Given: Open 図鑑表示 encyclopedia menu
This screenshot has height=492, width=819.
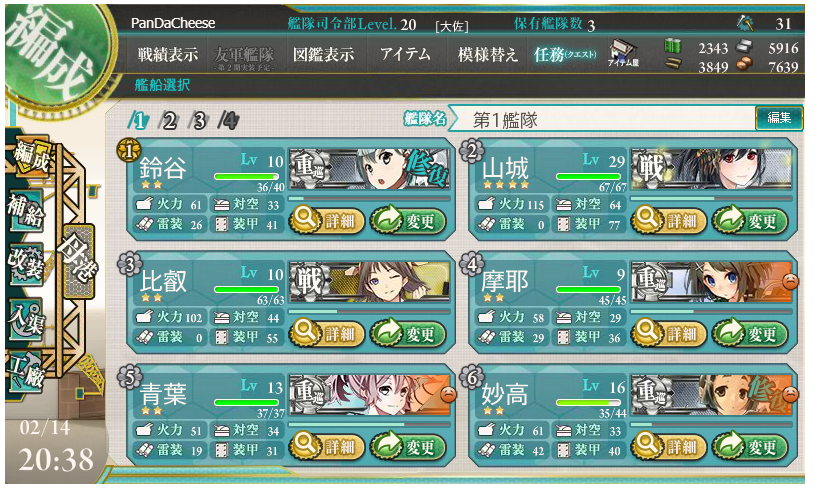Looking at the screenshot, I should pyautogui.click(x=323, y=54).
